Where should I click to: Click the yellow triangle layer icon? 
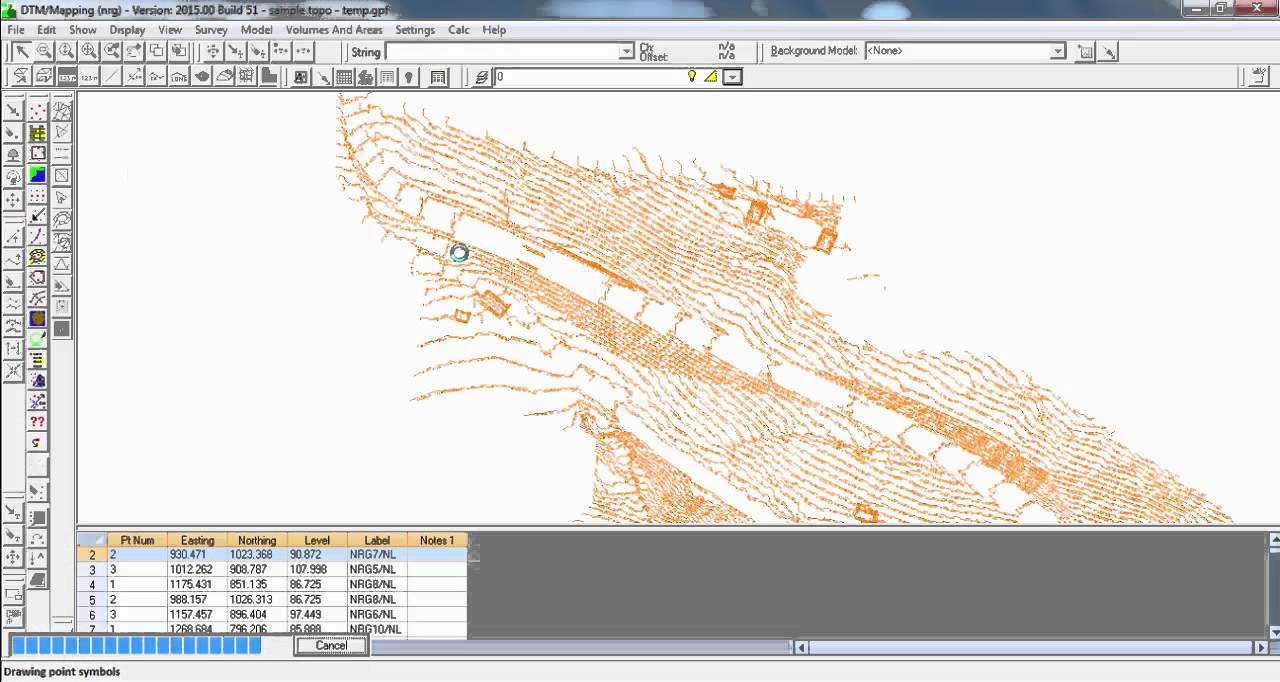(710, 76)
